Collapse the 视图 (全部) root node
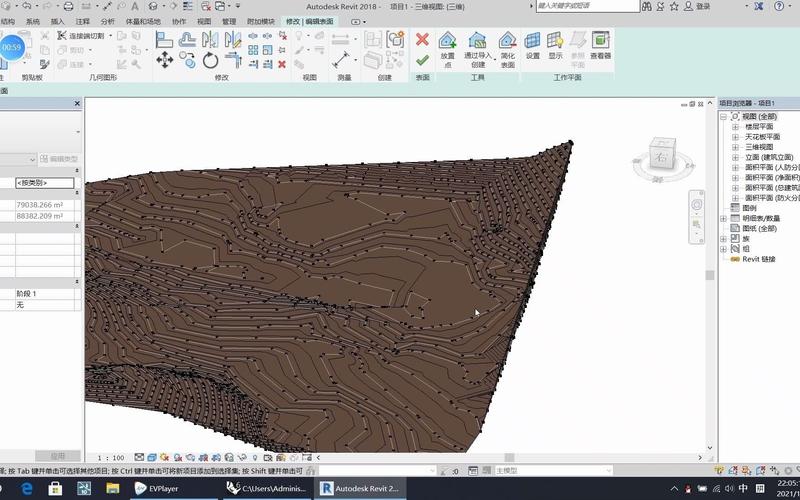 click(x=723, y=116)
